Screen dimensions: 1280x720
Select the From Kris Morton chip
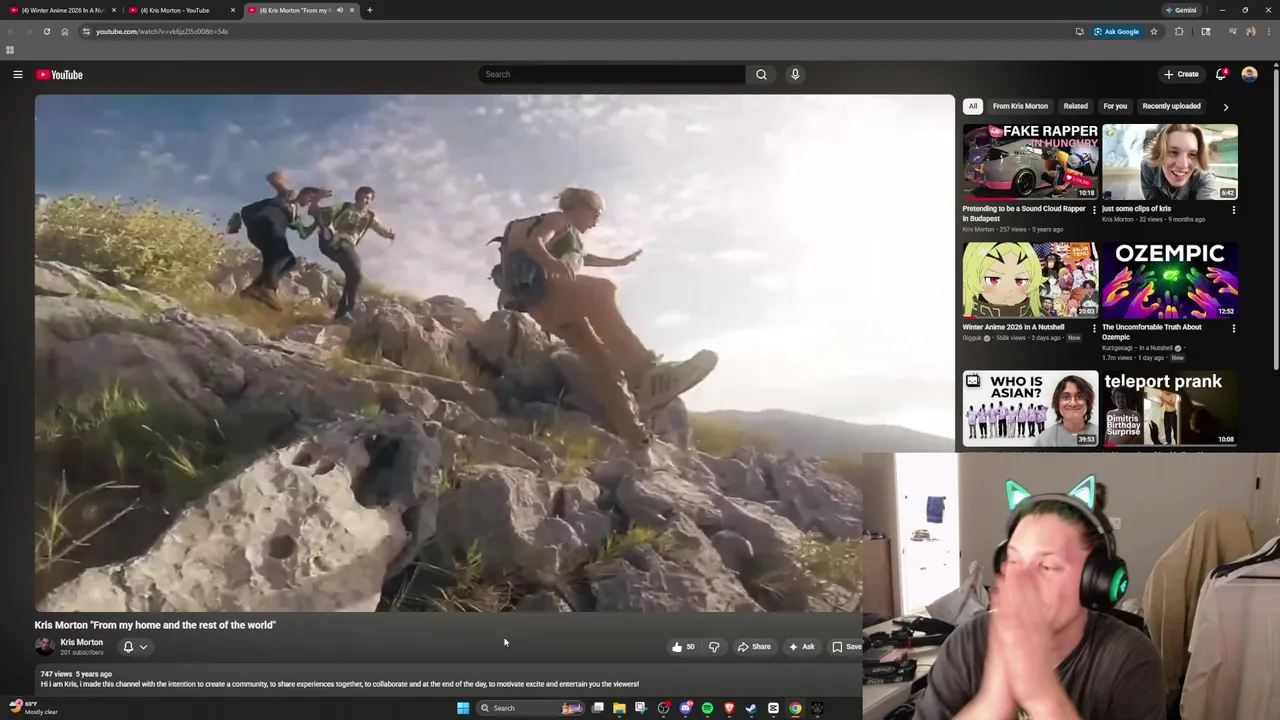pos(1020,106)
